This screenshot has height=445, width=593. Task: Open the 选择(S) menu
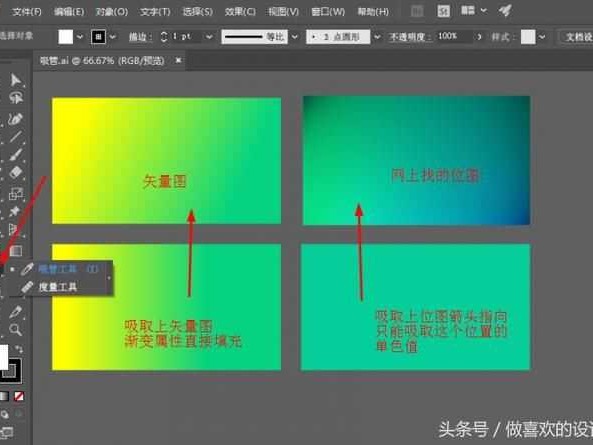point(197,12)
